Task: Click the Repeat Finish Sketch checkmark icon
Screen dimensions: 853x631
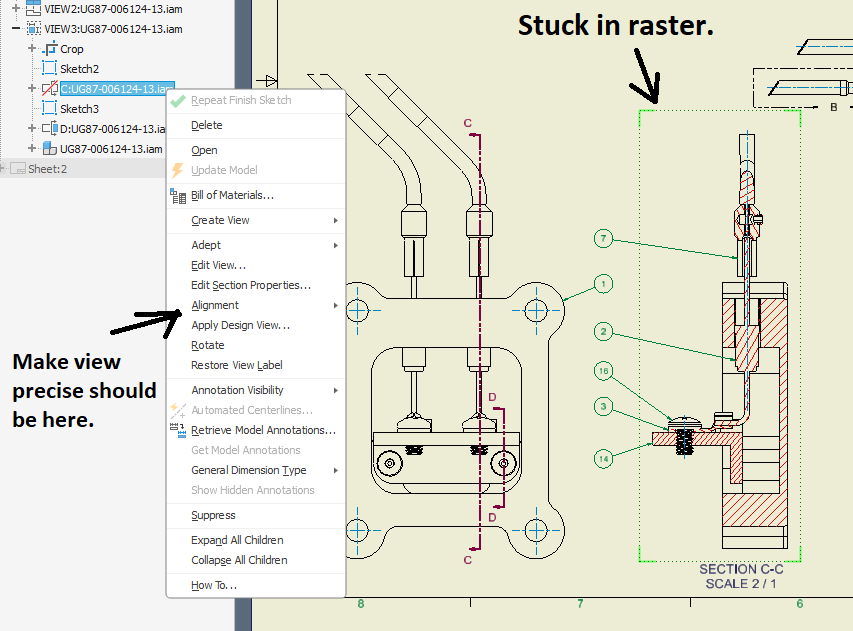Action: coord(180,100)
